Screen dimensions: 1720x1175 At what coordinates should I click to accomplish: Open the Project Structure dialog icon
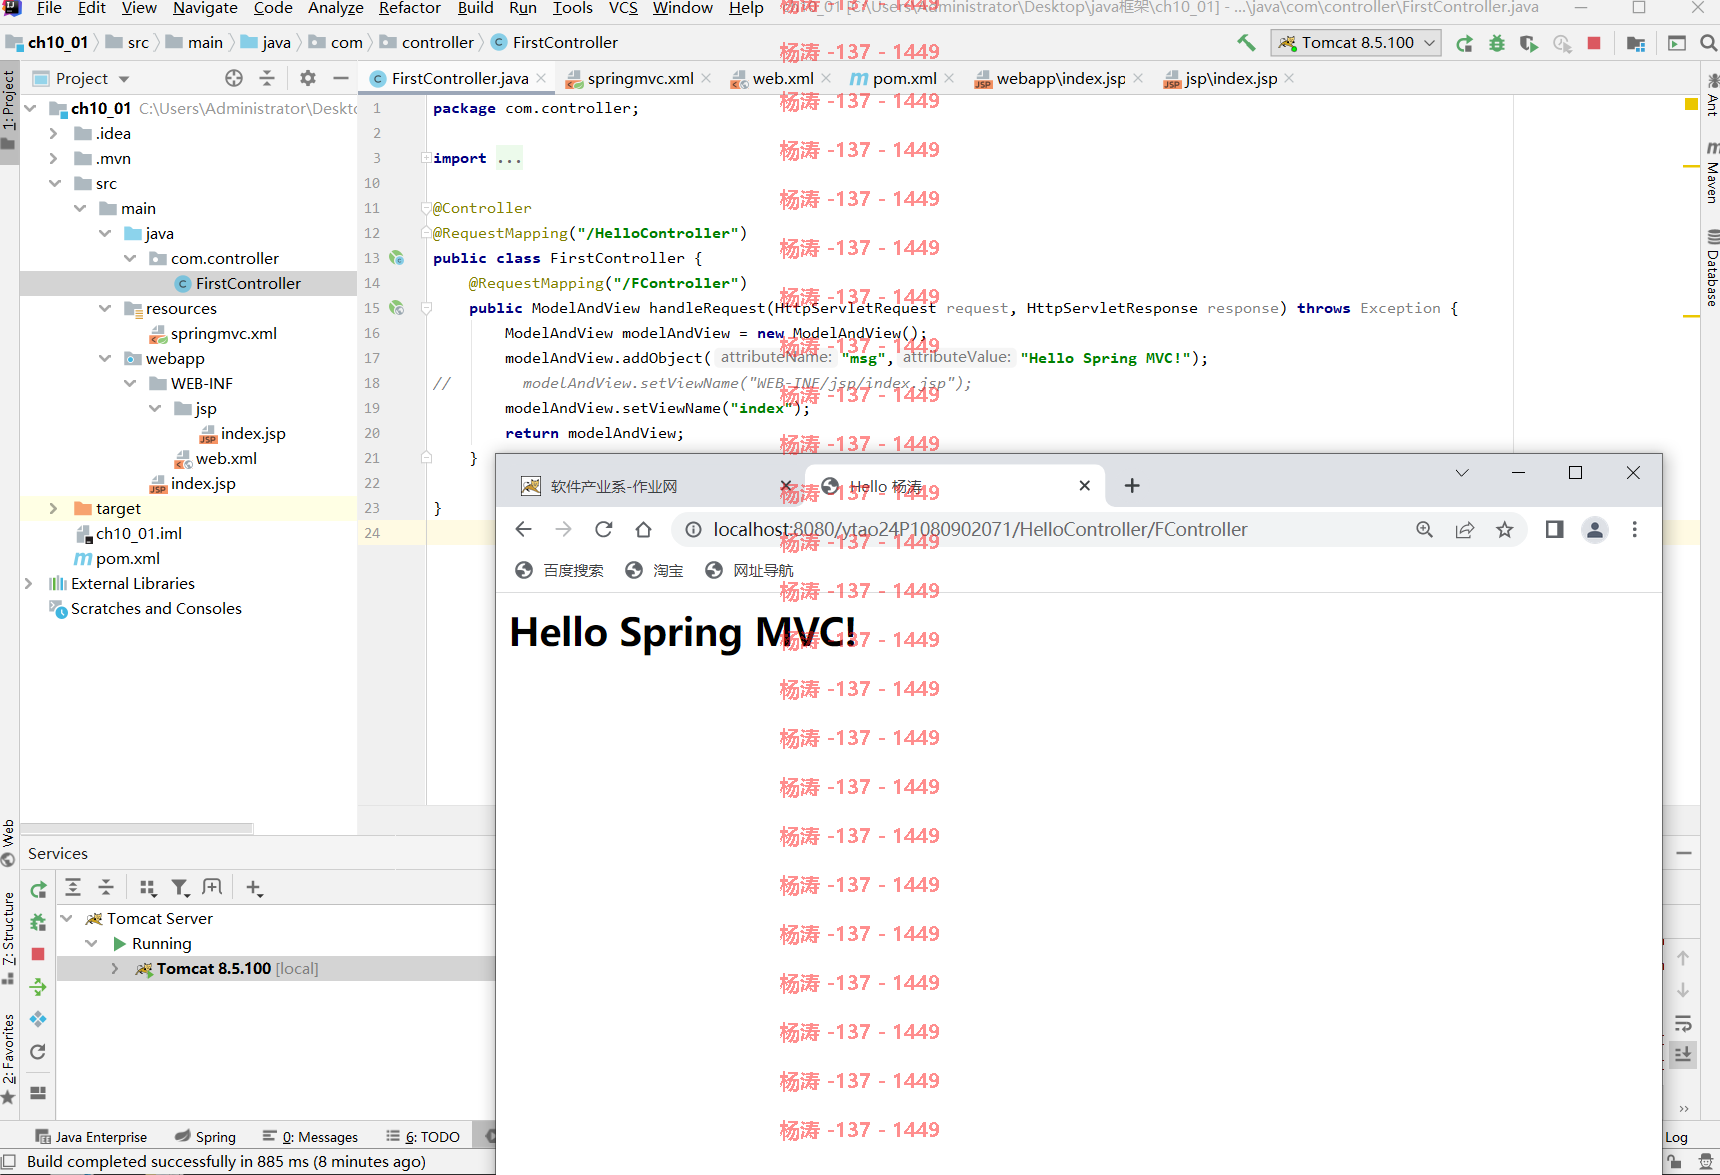(1636, 43)
